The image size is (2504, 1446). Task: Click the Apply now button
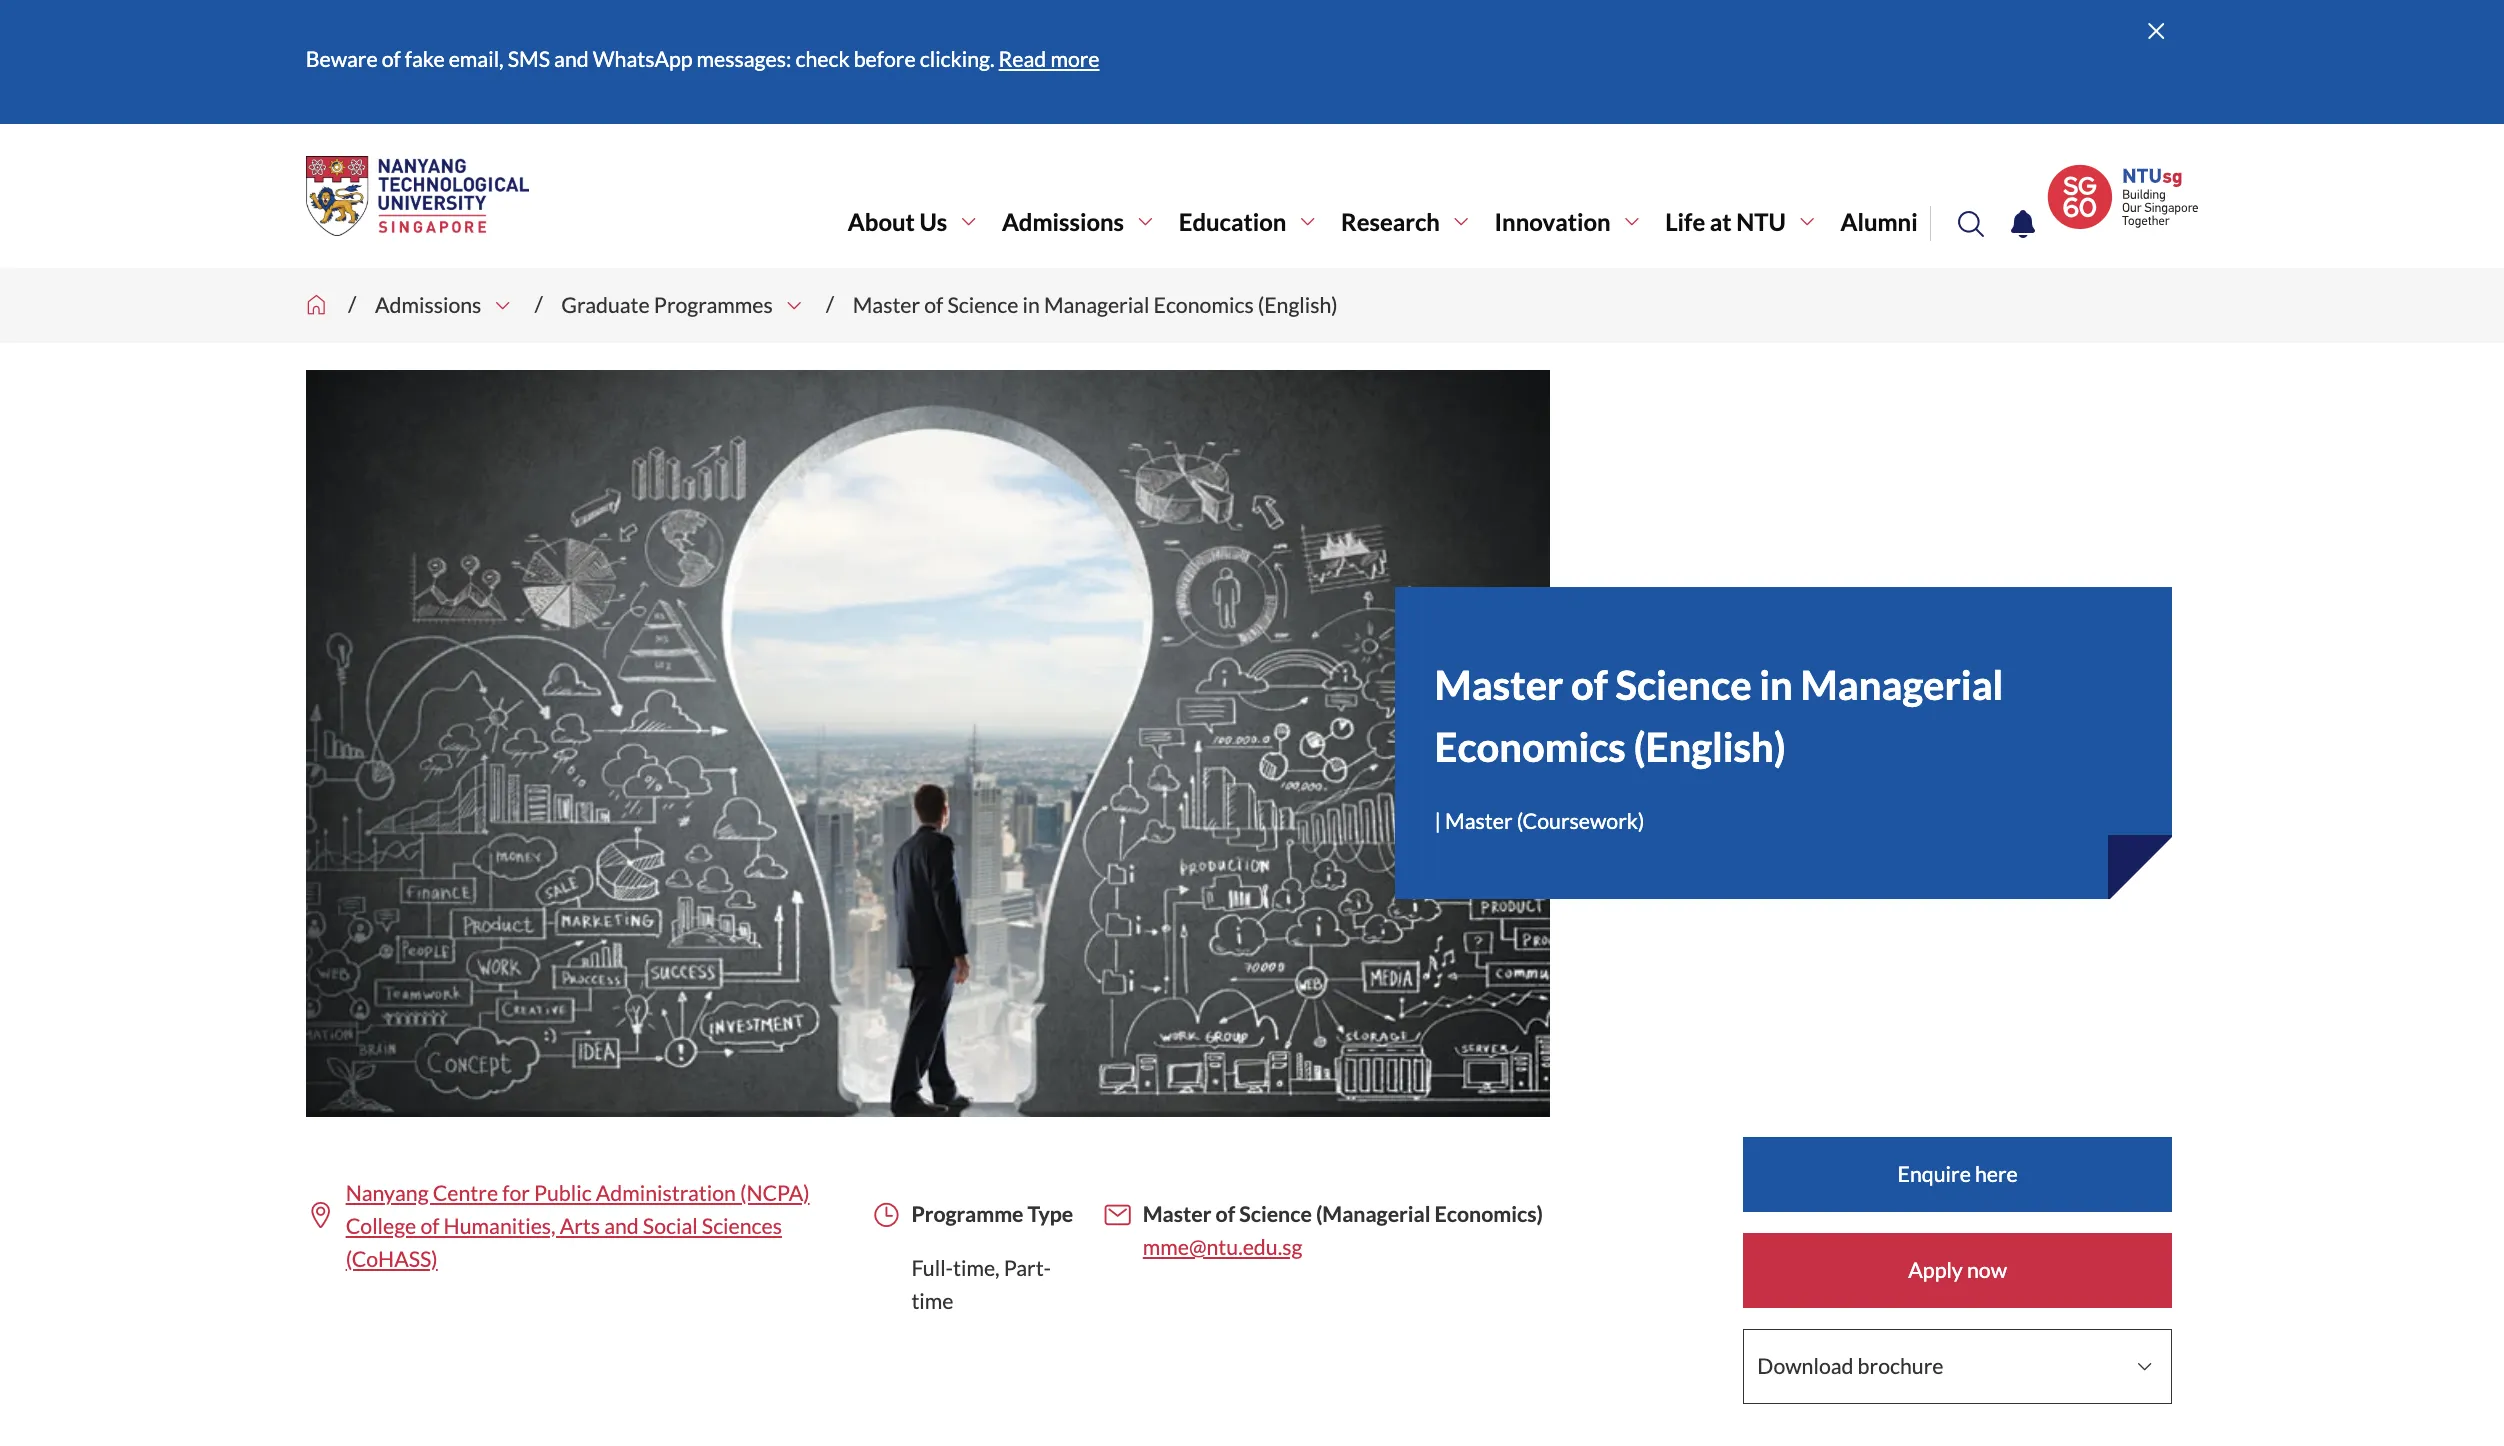point(1956,1270)
